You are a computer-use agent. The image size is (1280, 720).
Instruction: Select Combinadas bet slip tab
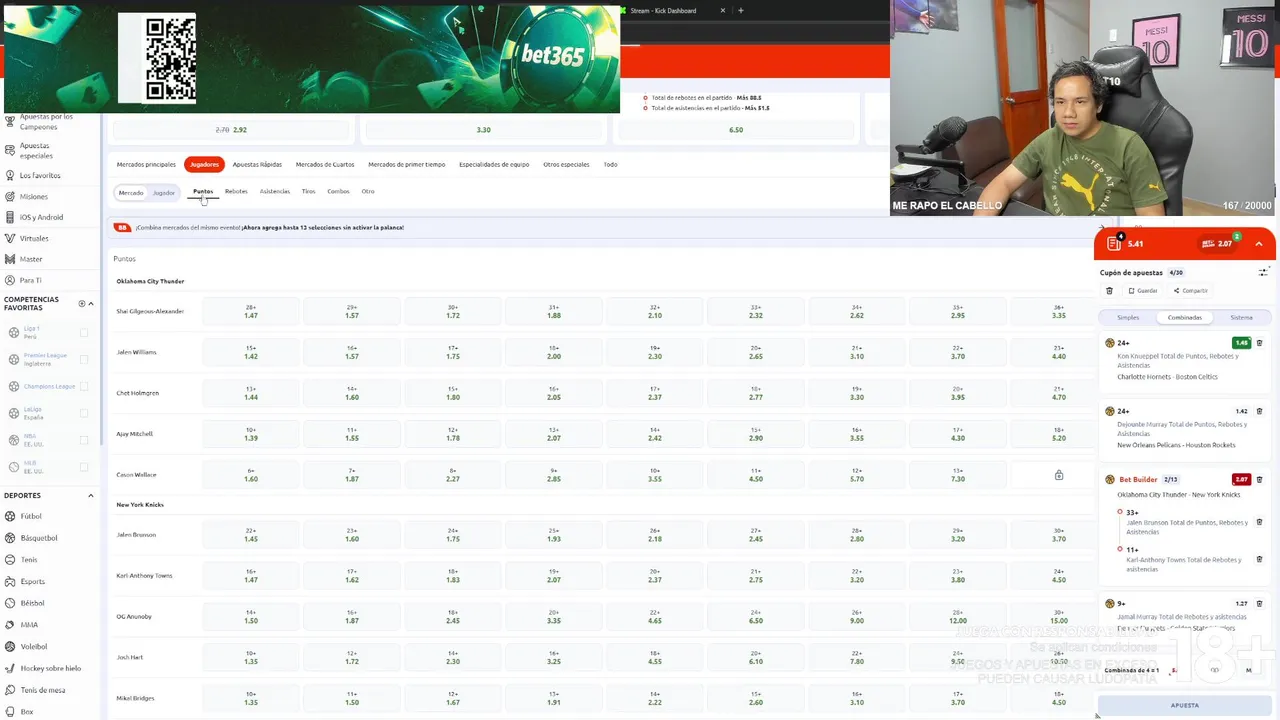pyautogui.click(x=1185, y=317)
